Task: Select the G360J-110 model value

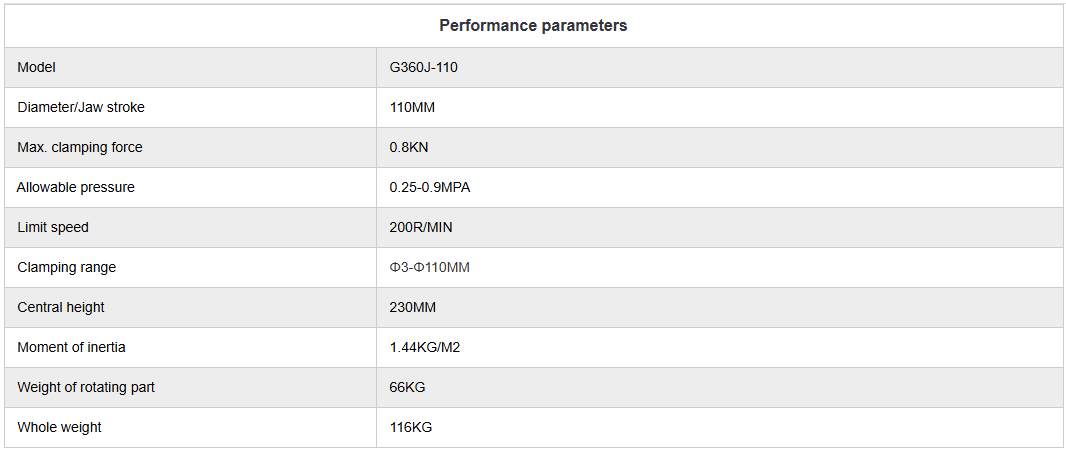Action: (424, 67)
